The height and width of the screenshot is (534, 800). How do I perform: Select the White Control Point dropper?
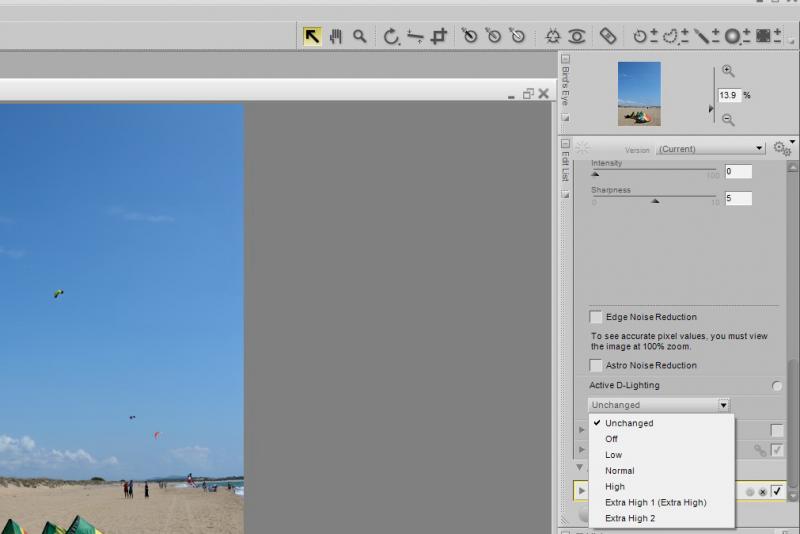coord(517,36)
